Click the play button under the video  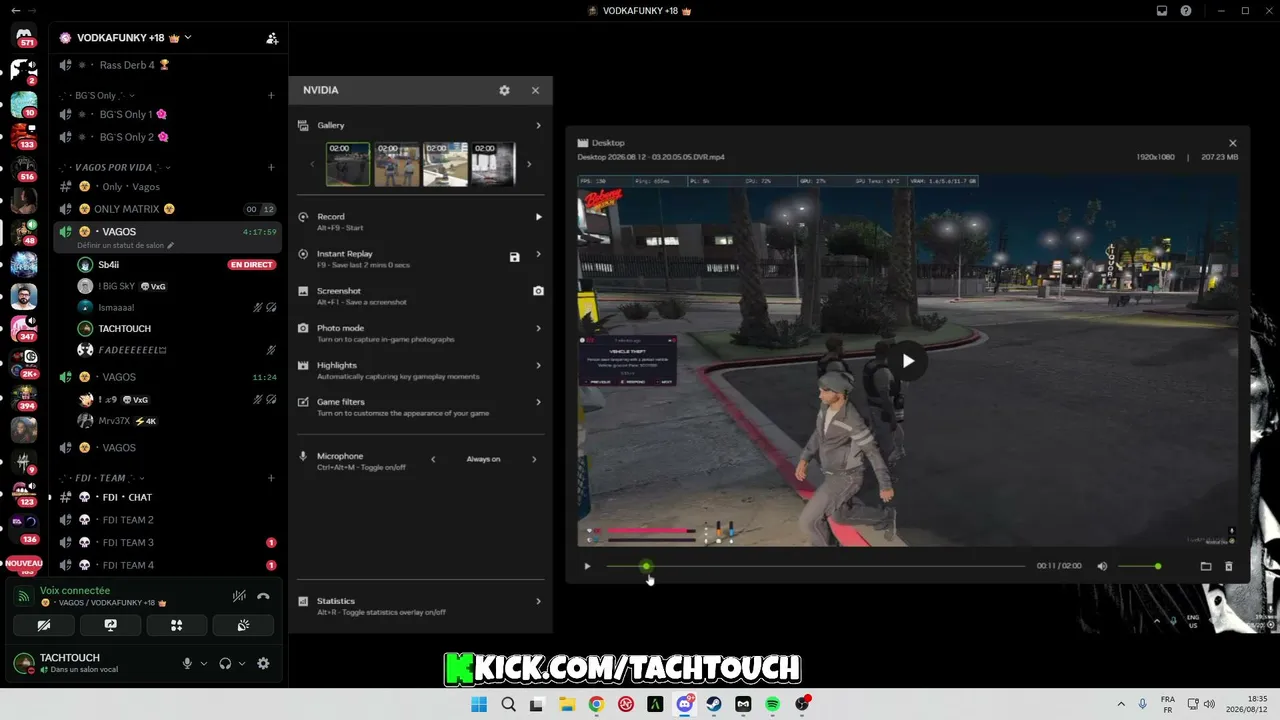click(x=587, y=566)
